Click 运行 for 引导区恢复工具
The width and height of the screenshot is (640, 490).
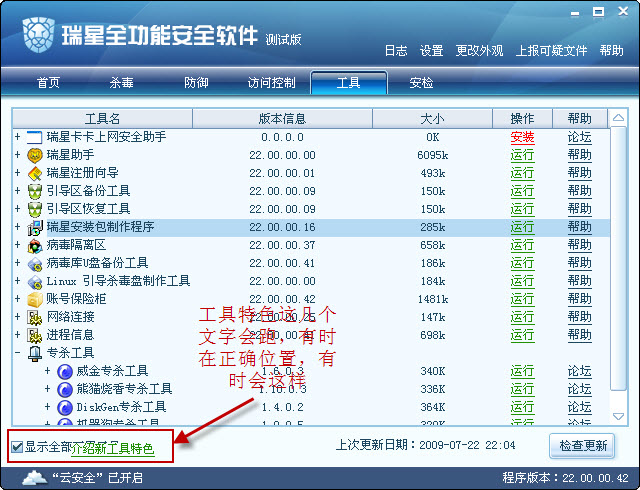pos(522,209)
